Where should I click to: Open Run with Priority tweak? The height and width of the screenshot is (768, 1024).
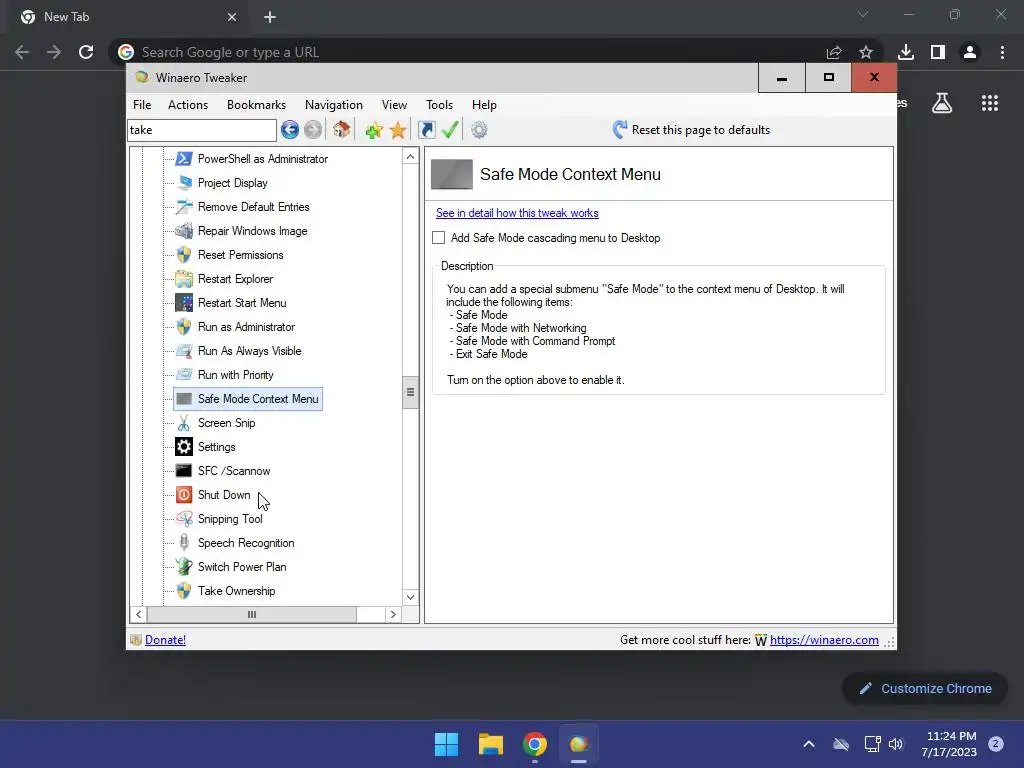(235, 375)
